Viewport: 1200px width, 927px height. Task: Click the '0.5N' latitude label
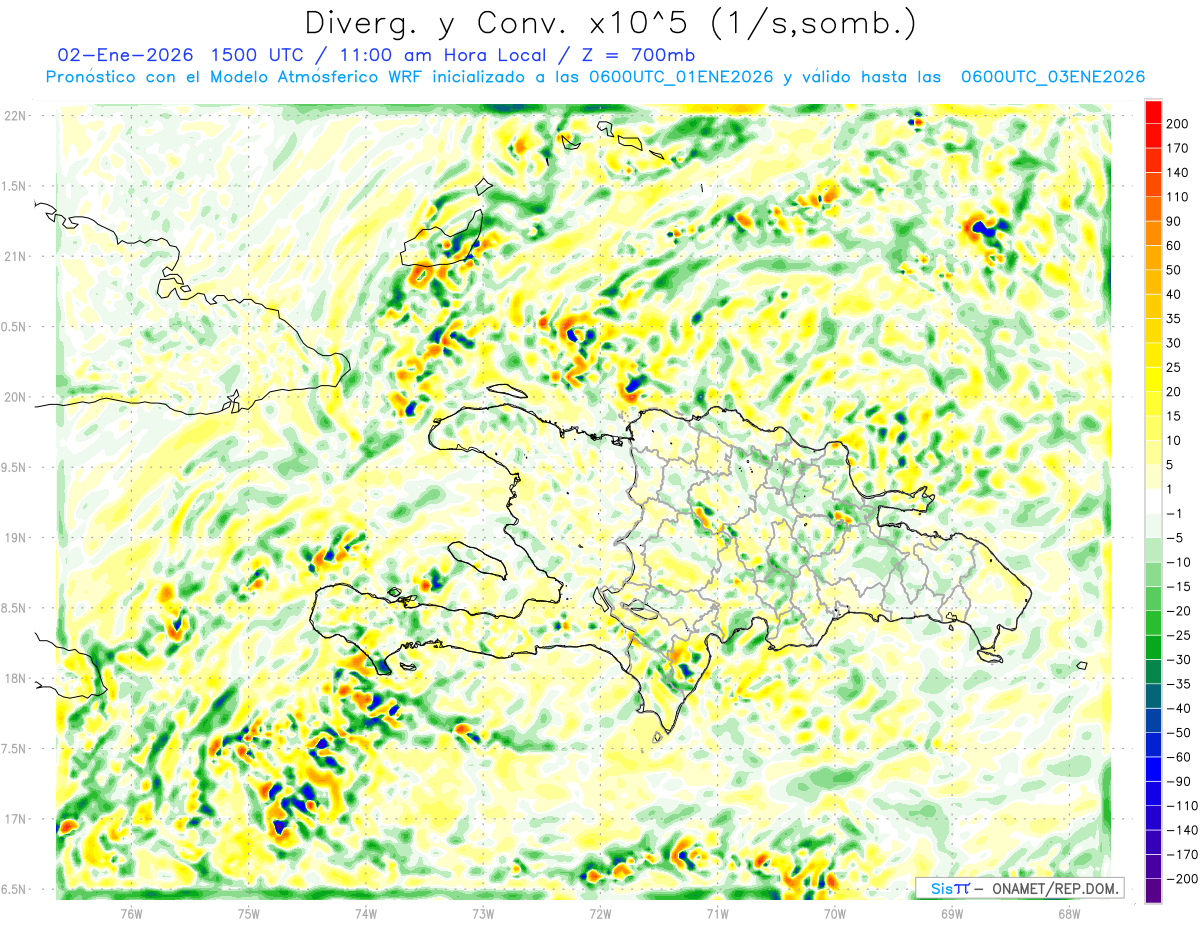click(15, 327)
